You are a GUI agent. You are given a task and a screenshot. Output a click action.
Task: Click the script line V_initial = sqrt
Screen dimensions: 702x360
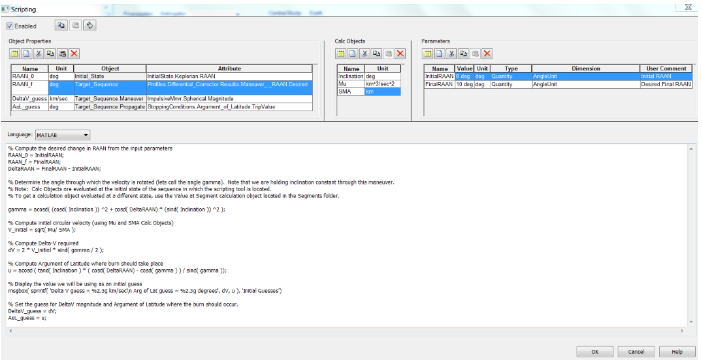coord(42,229)
